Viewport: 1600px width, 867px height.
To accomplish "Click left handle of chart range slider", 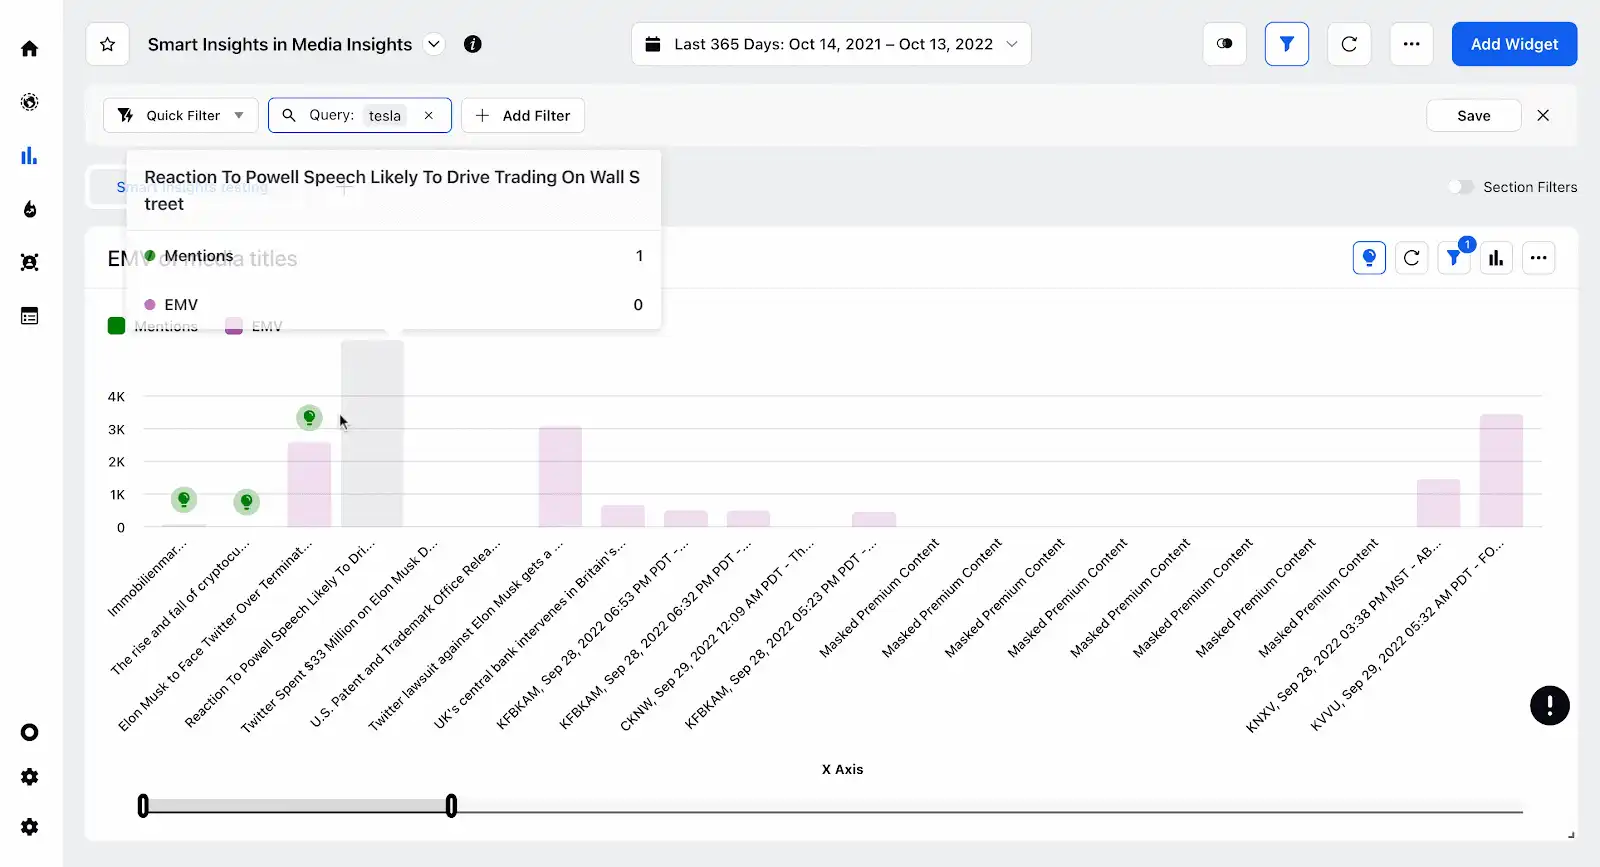I will click(x=143, y=806).
